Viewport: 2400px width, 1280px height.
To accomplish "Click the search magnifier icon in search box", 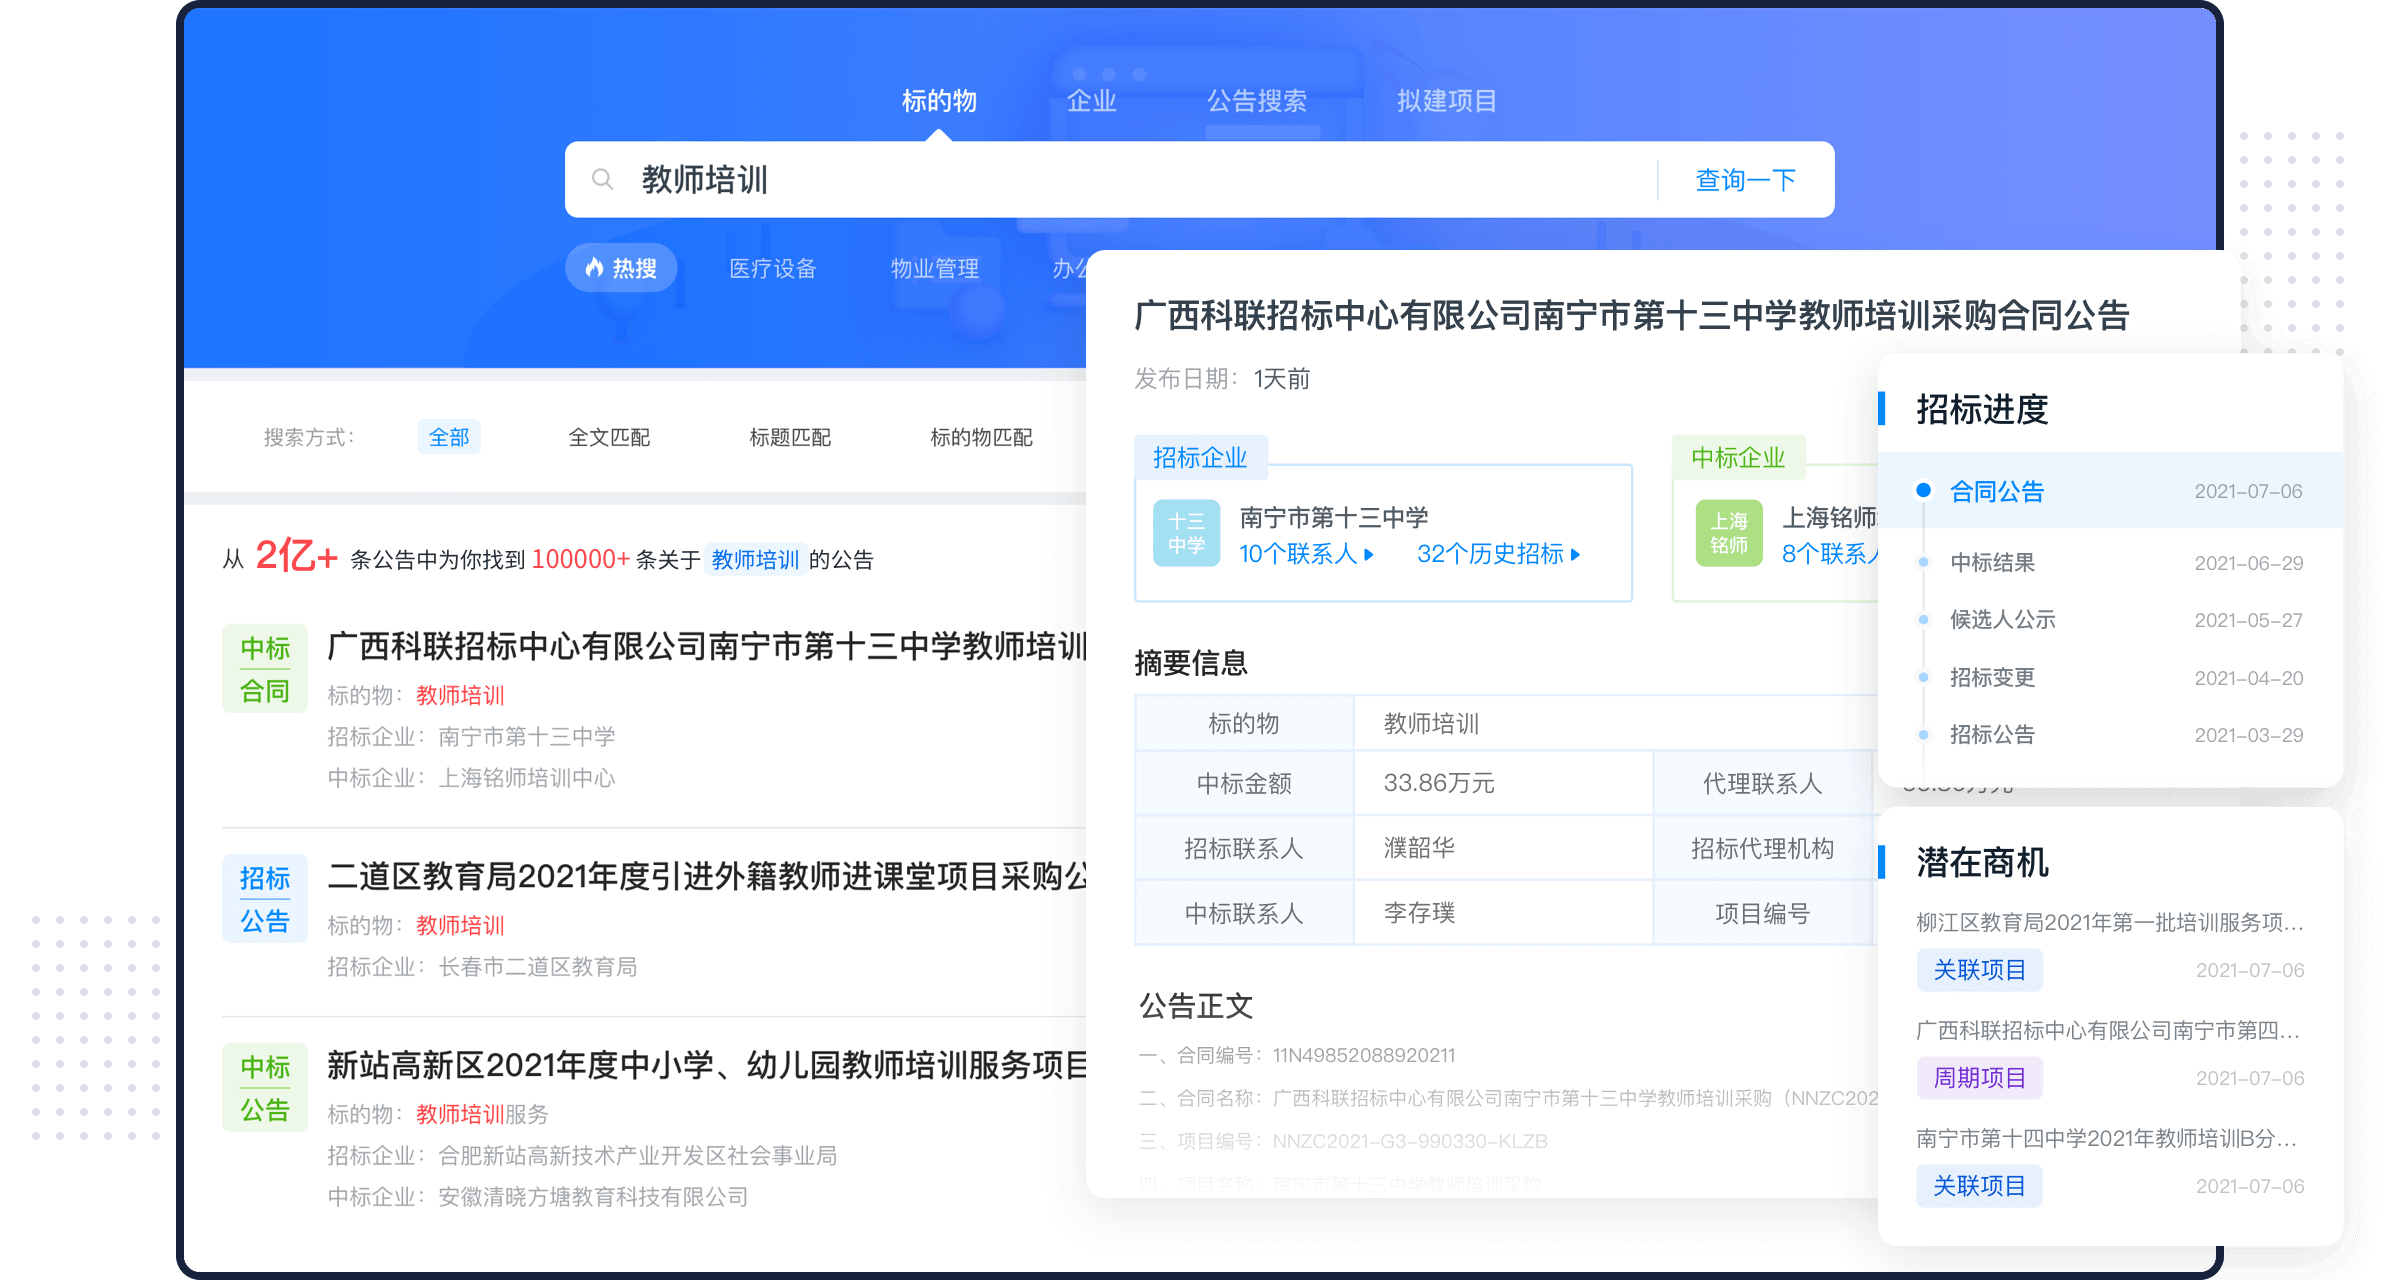I will (x=603, y=178).
